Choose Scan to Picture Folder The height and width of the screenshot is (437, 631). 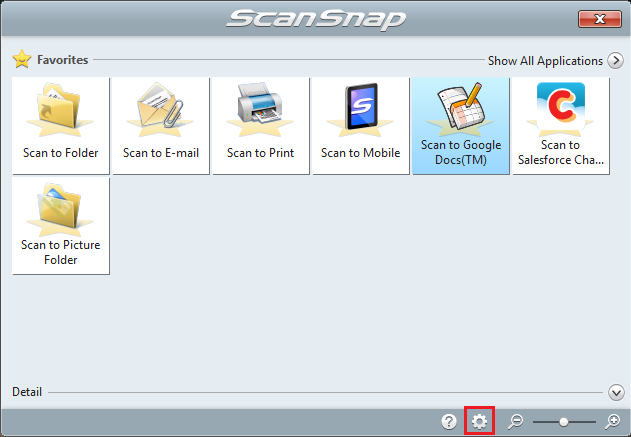[61, 226]
